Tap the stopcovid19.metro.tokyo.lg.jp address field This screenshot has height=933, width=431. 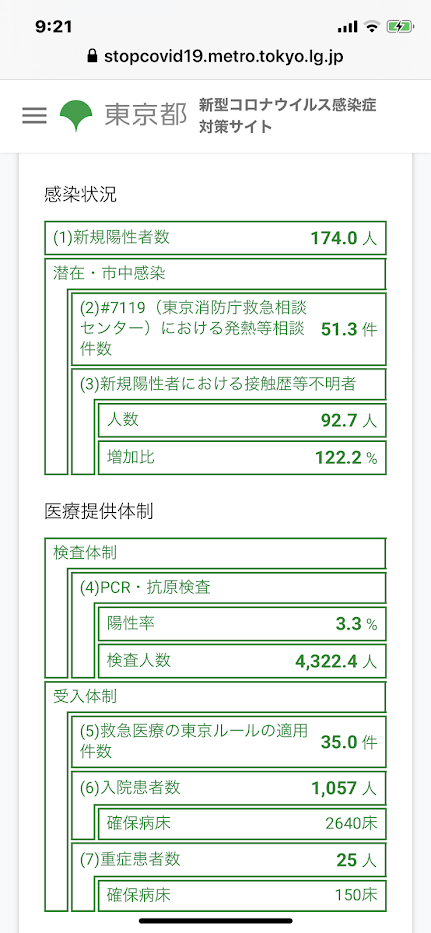point(216,57)
